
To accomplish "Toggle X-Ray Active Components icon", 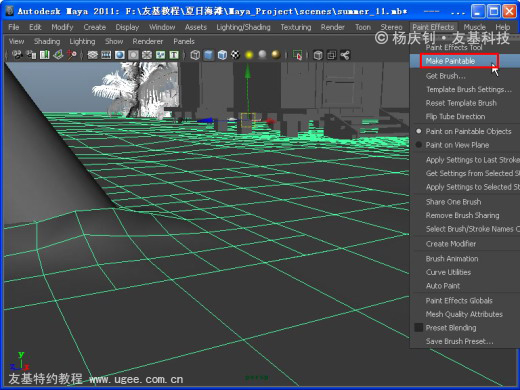I will click(332, 55).
